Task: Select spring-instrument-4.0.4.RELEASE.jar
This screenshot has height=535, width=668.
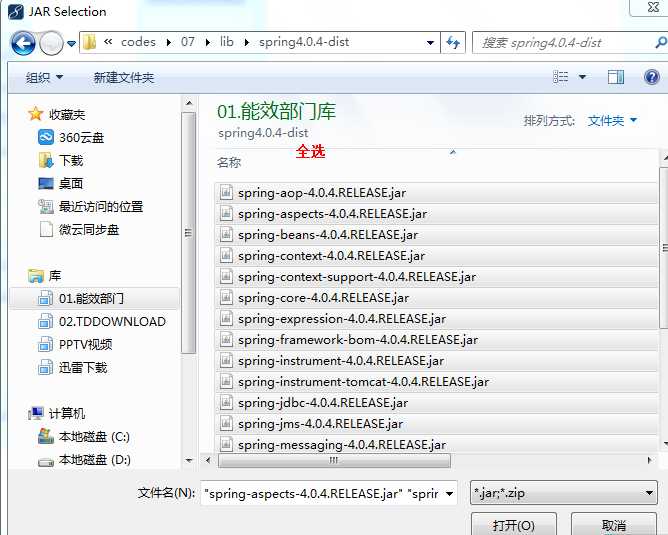Action: coord(436,361)
